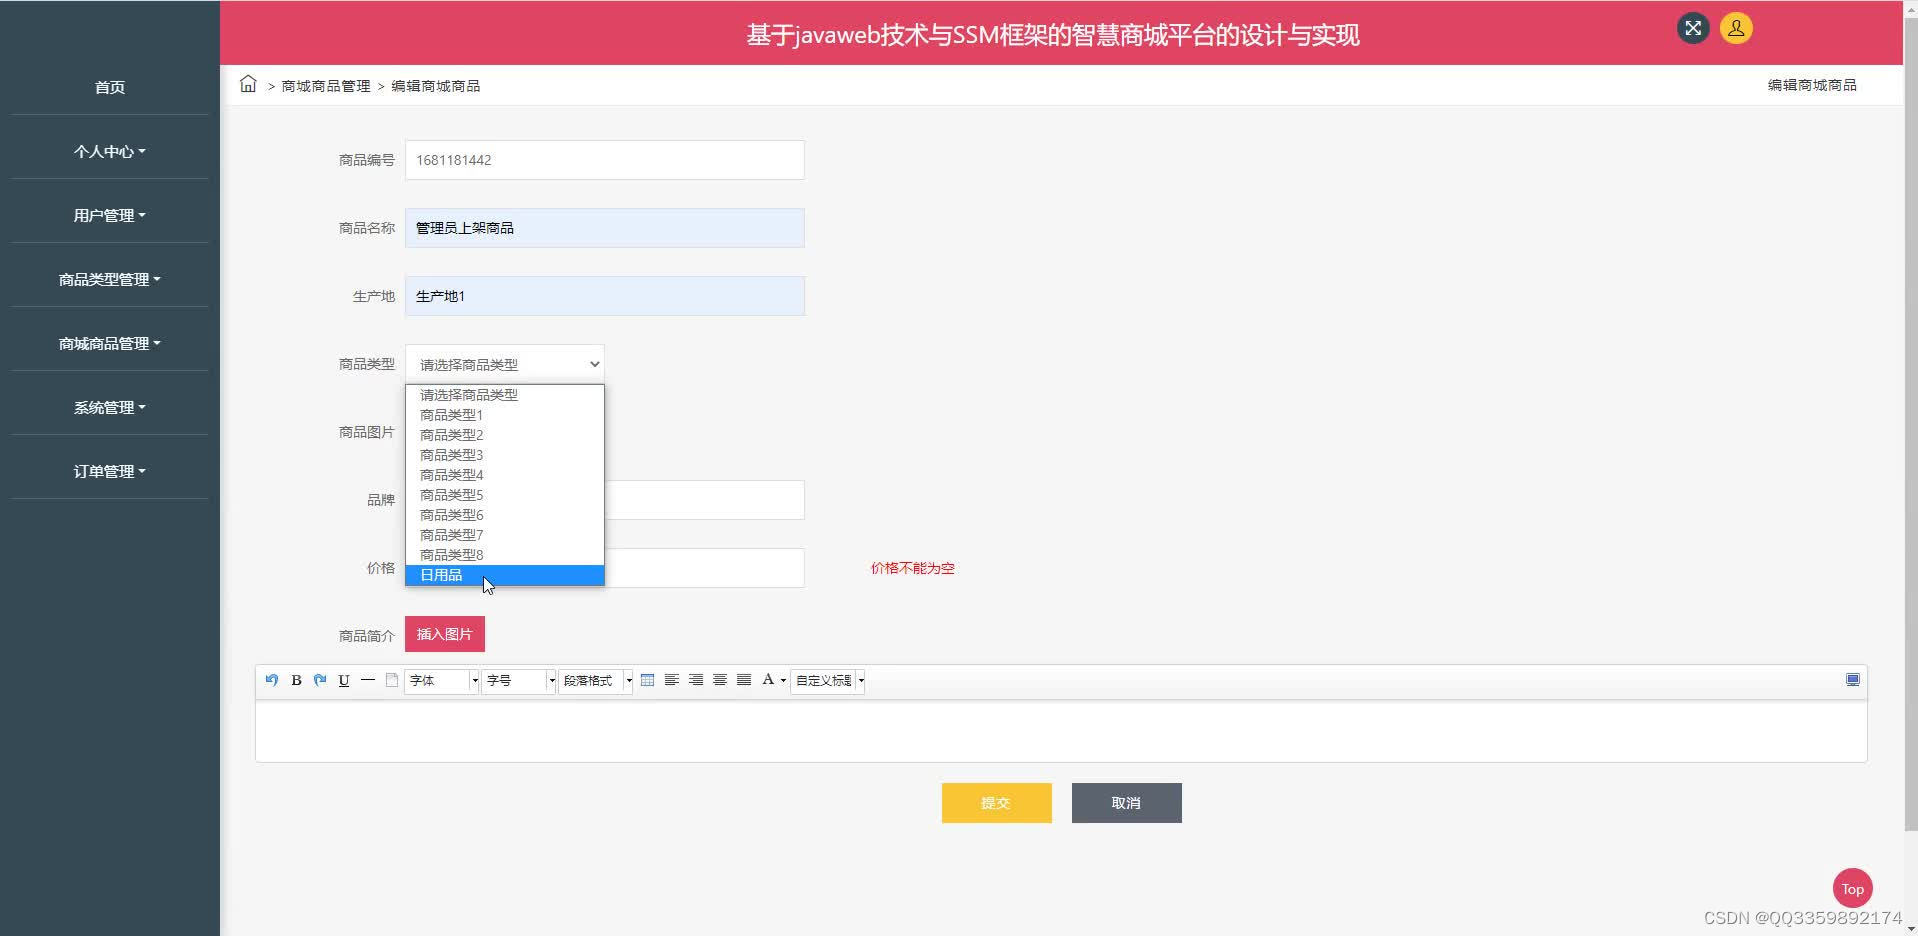Justify text in the editor

pos(744,680)
